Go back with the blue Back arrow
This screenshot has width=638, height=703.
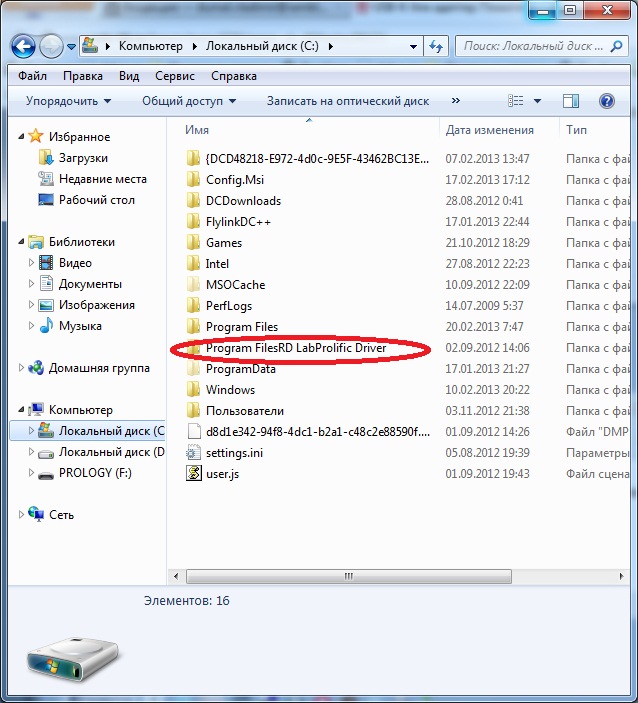tap(23, 47)
